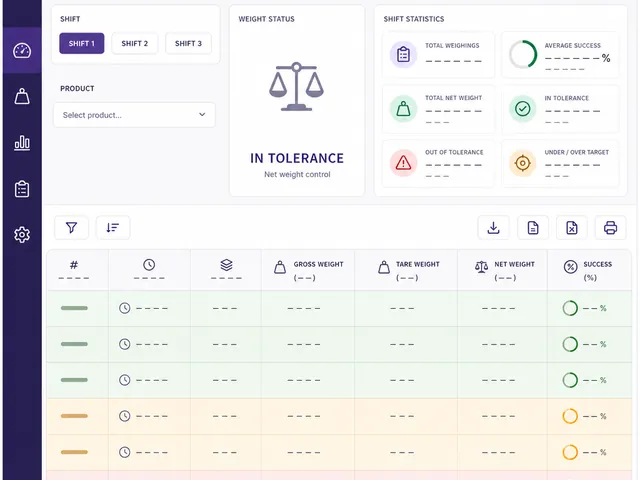640x480 pixels.
Task: Click the Net weight control subtitle
Action: (297, 174)
